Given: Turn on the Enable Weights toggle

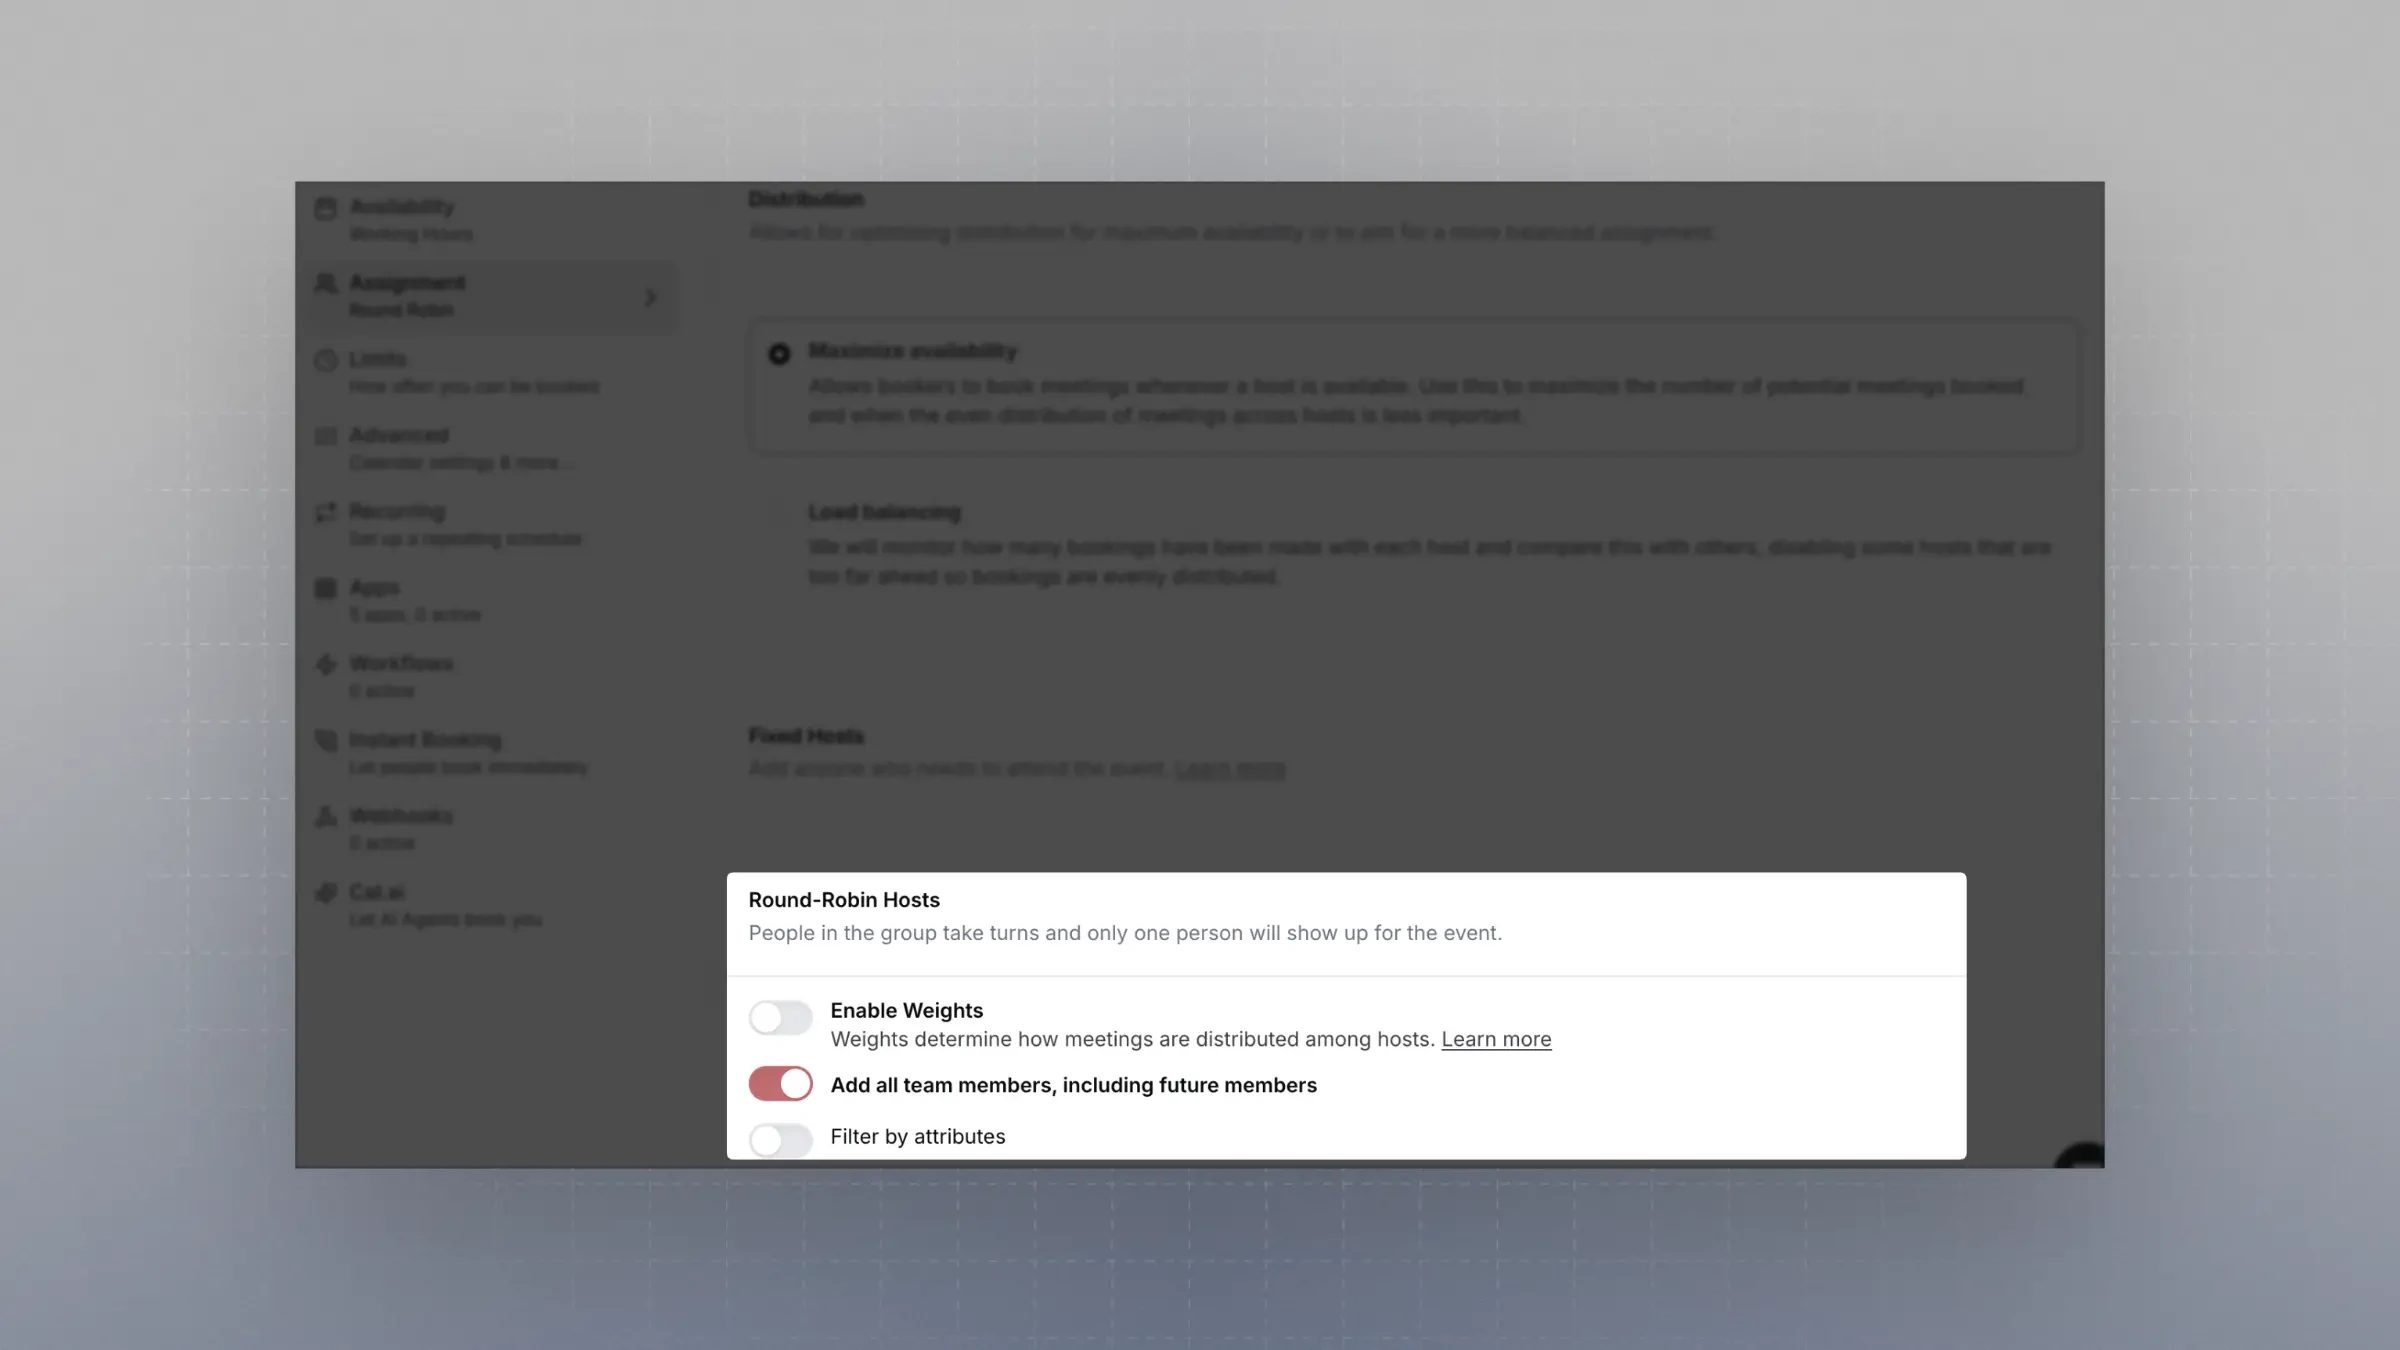Looking at the screenshot, I should (780, 1017).
